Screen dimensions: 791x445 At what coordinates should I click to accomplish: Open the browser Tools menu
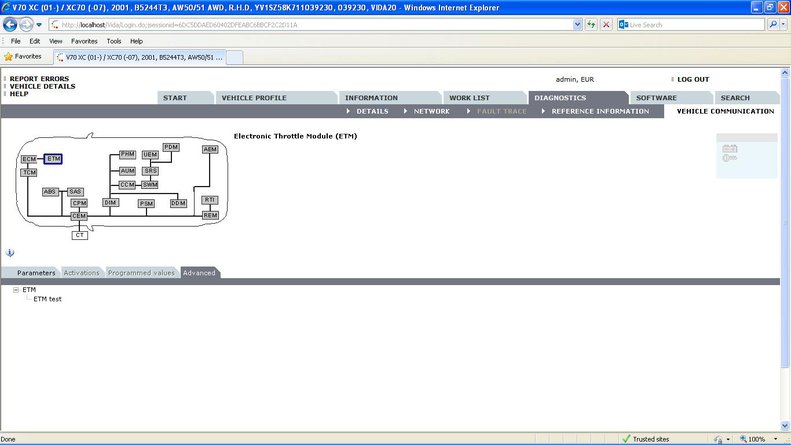click(114, 41)
